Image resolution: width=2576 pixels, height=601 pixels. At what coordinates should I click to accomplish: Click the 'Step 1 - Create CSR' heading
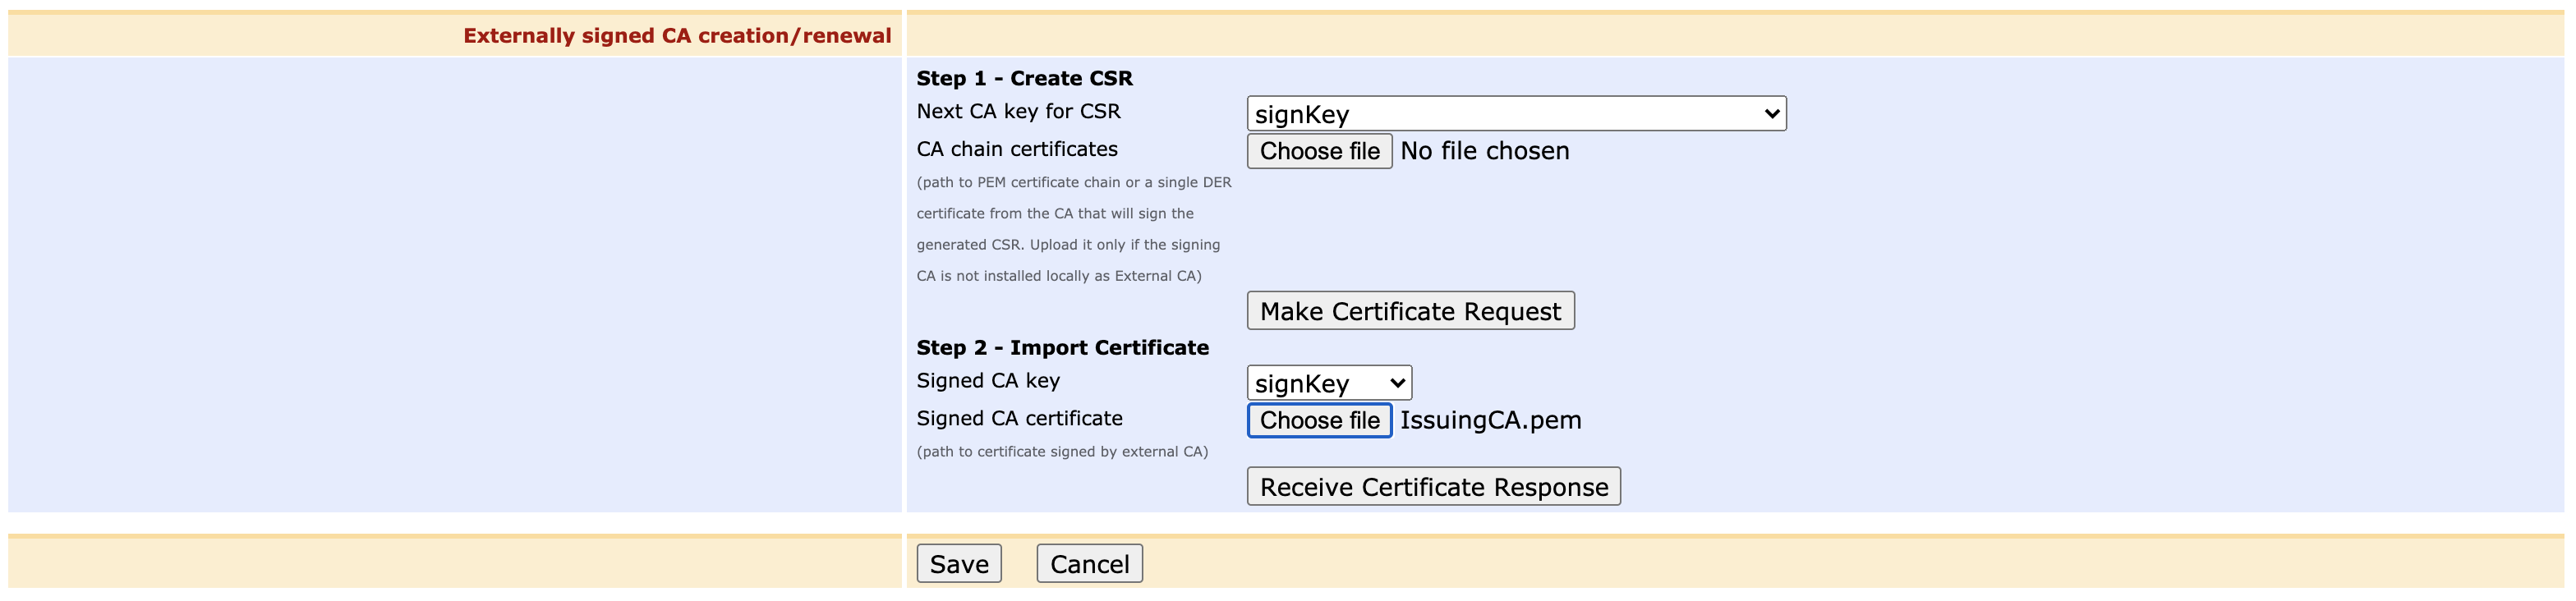tap(1024, 78)
